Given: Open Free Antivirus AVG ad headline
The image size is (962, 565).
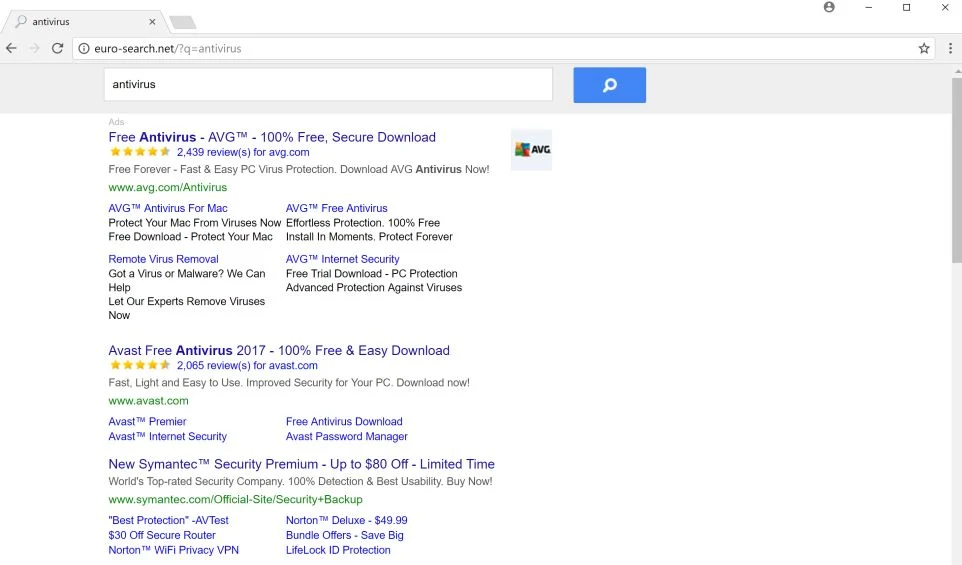Looking at the screenshot, I should click(x=272, y=137).
